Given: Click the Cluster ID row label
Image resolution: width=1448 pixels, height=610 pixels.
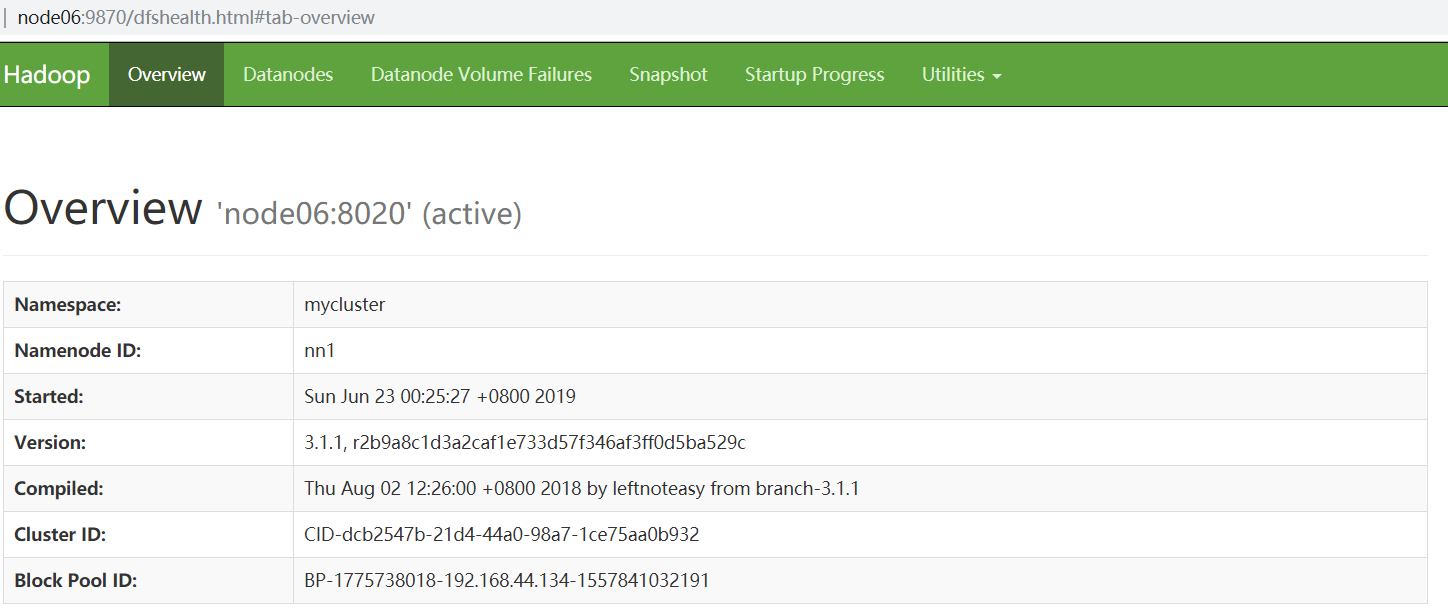Looking at the screenshot, I should point(60,535).
